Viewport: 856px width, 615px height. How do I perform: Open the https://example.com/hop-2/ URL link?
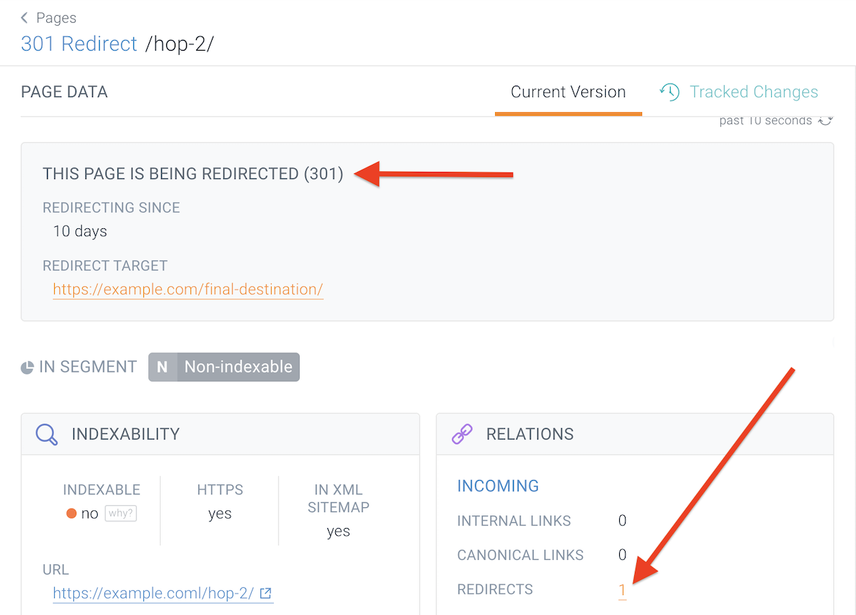click(150, 593)
